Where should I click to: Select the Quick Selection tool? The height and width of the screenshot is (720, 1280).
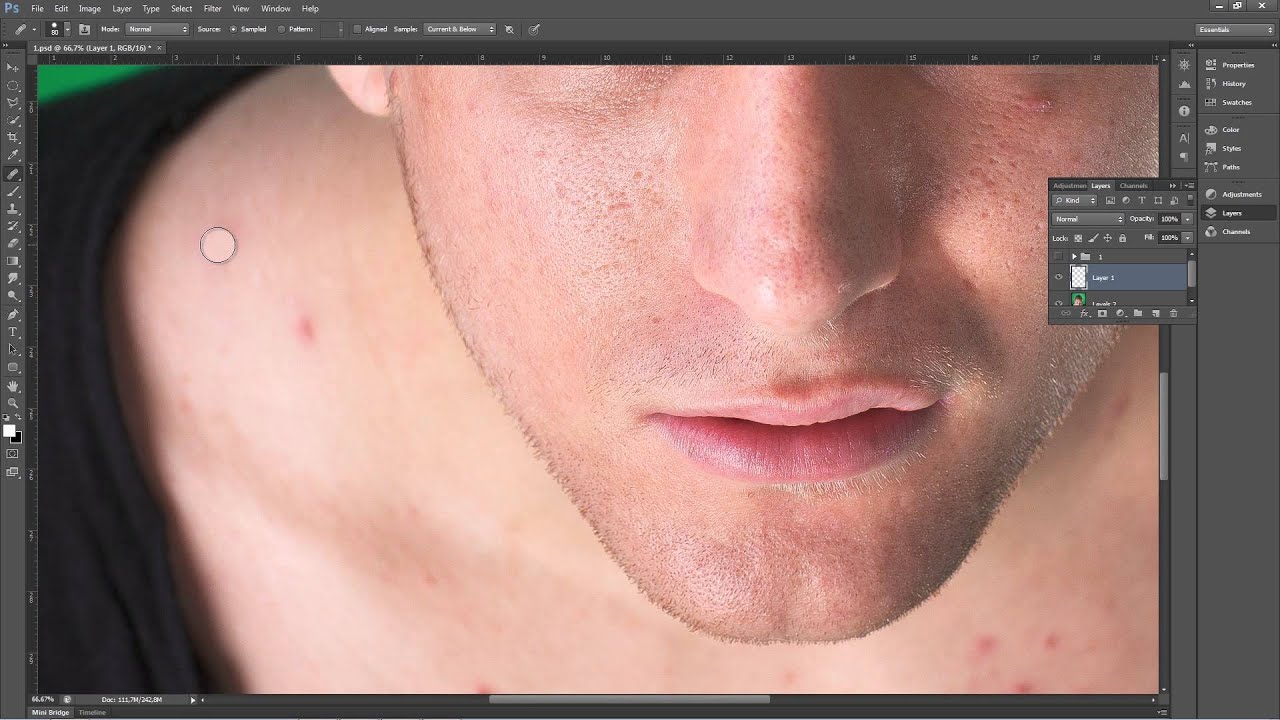click(13, 120)
